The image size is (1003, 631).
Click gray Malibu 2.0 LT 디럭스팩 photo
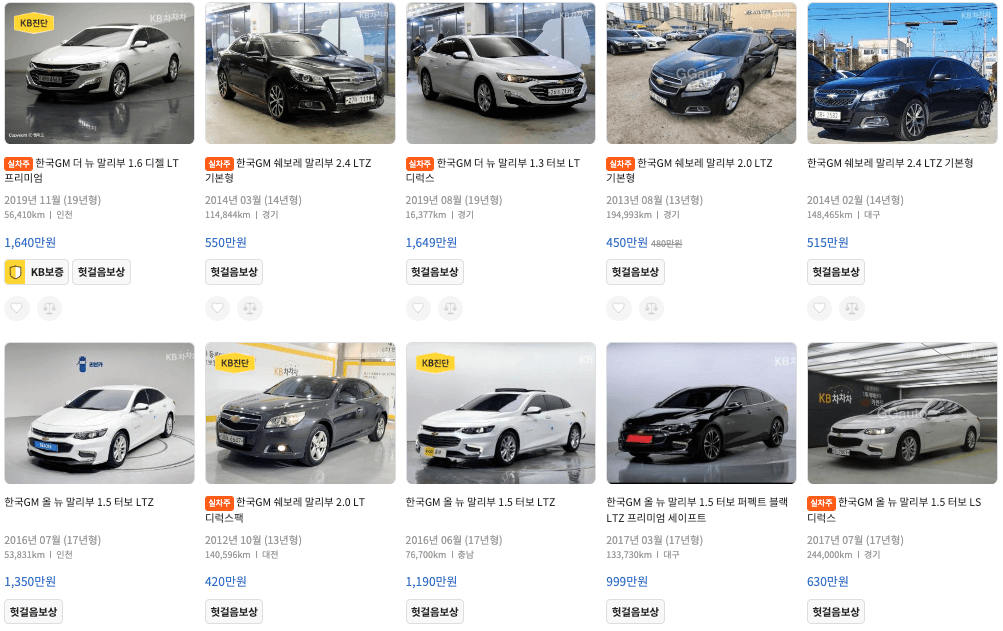click(x=300, y=413)
